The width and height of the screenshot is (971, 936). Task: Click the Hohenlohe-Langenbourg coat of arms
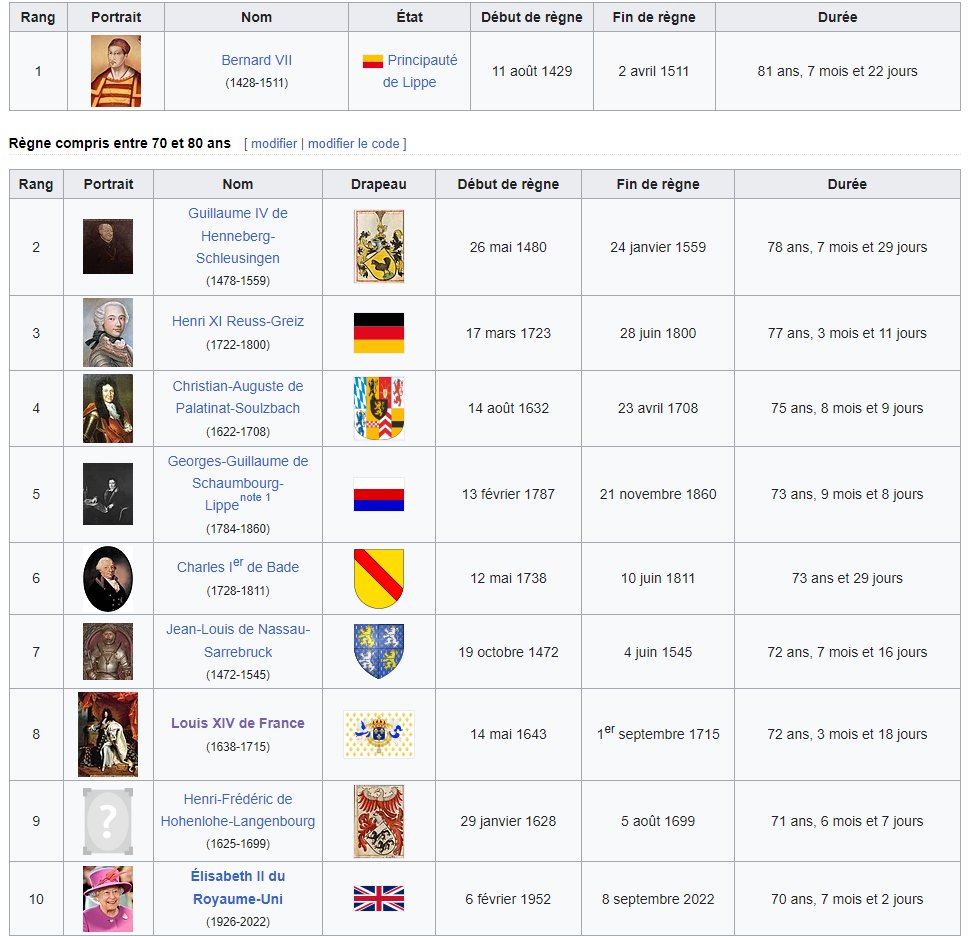[x=379, y=821]
